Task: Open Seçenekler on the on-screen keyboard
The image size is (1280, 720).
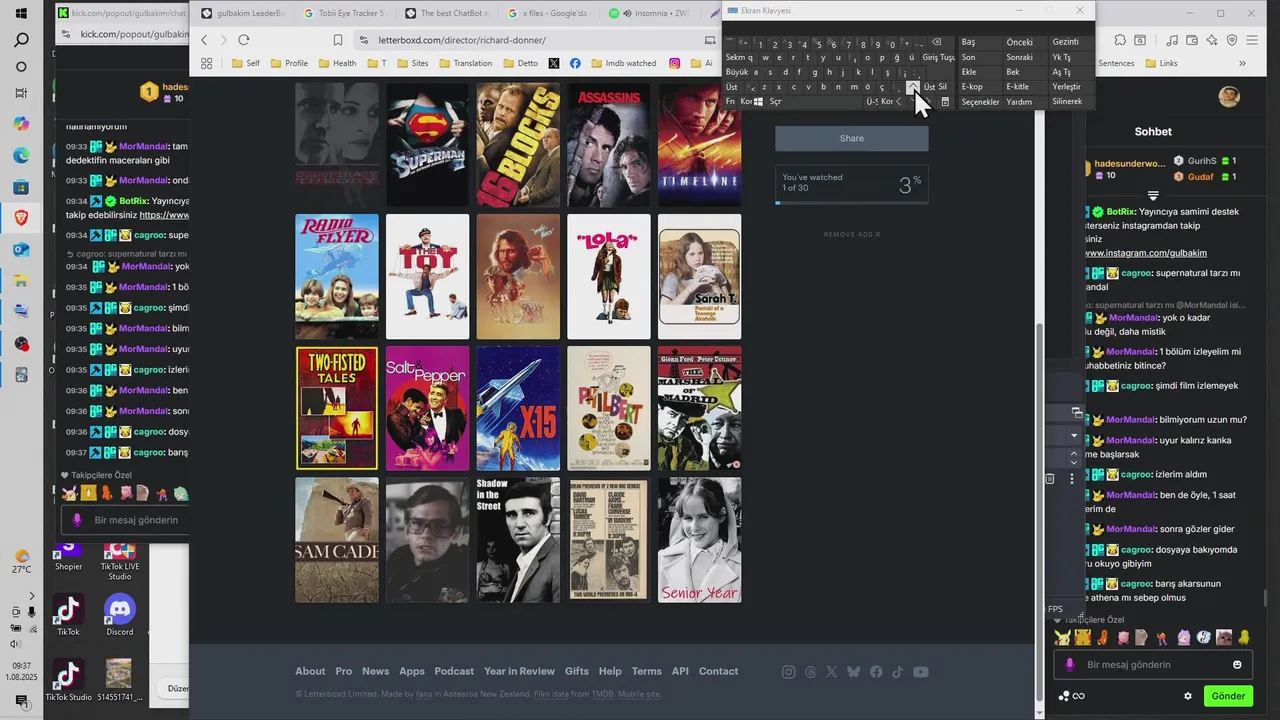Action: (980, 102)
